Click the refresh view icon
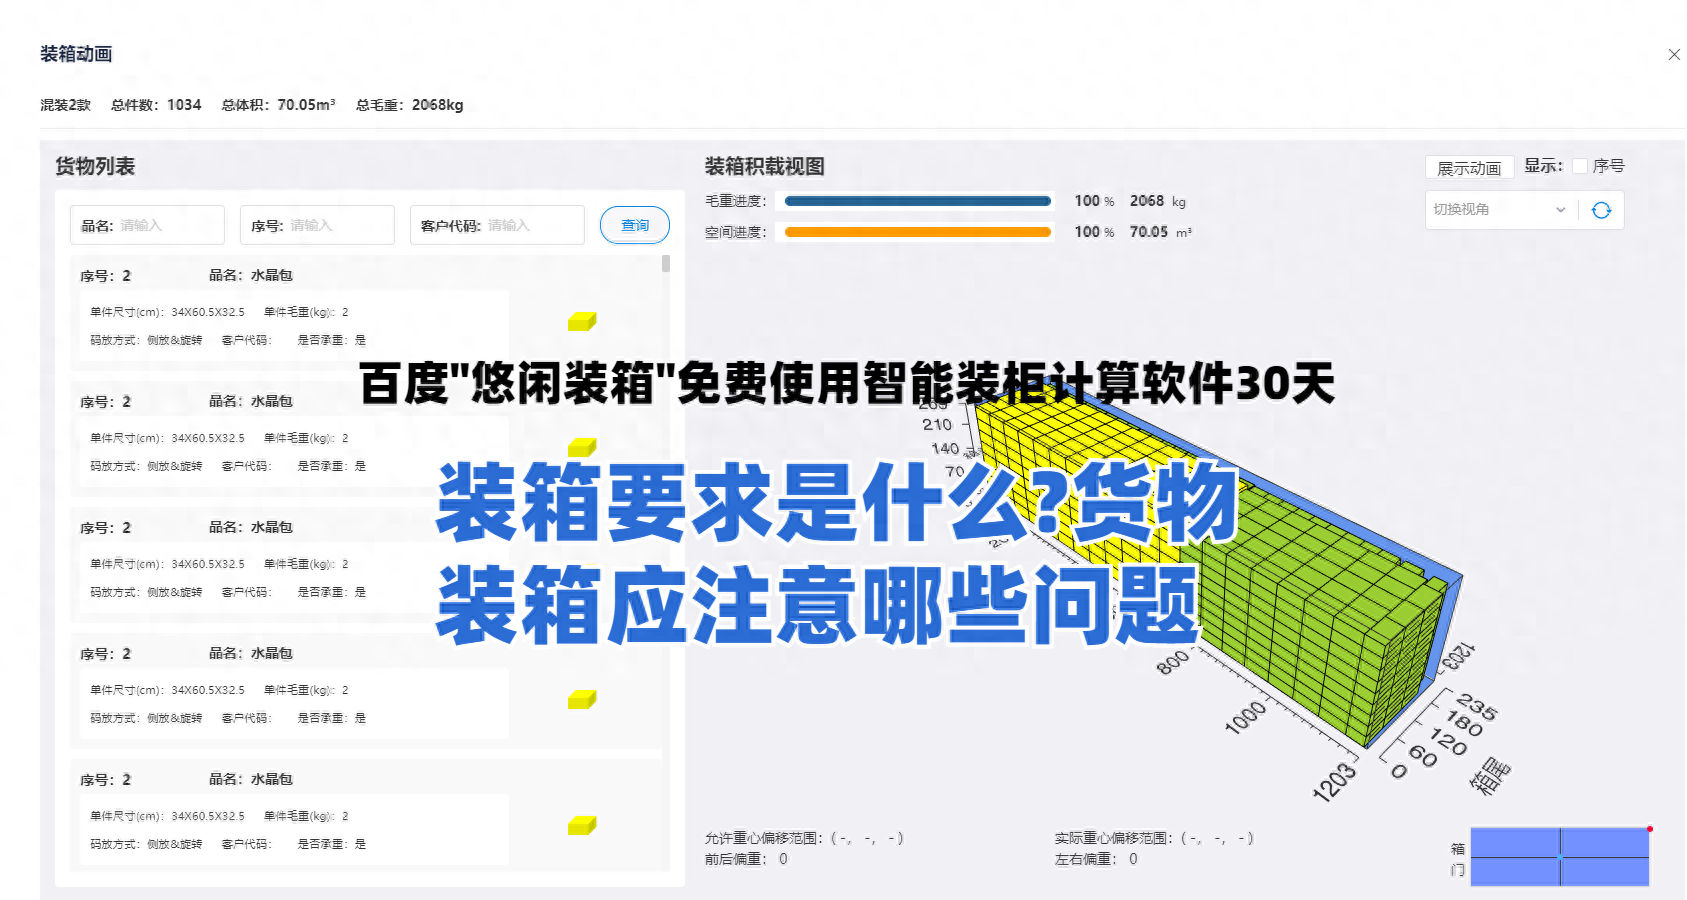Viewport: 1687px width, 900px height. 1602,210
